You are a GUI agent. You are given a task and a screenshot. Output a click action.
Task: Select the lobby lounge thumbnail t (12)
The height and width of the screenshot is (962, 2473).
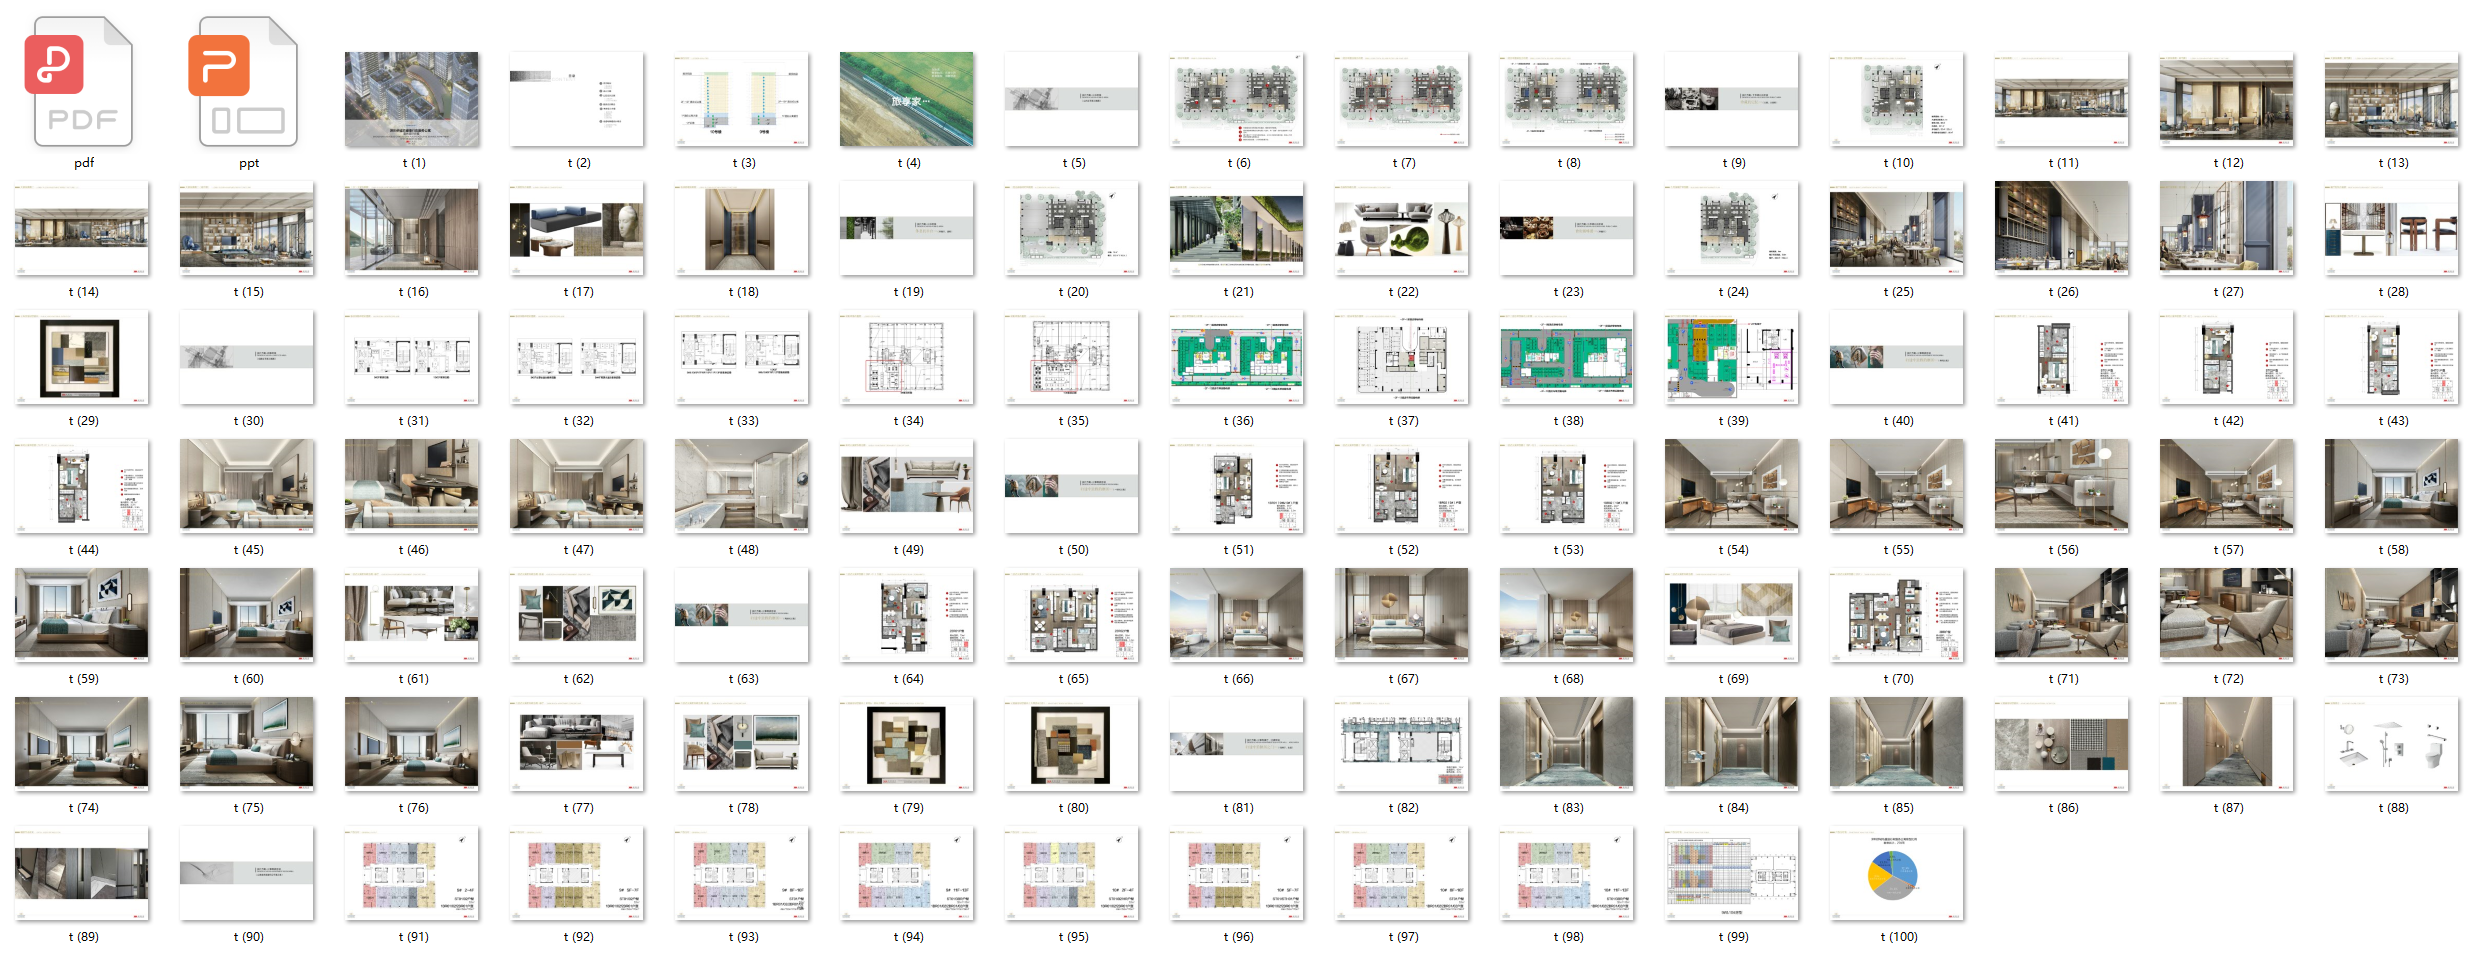(x=2227, y=99)
